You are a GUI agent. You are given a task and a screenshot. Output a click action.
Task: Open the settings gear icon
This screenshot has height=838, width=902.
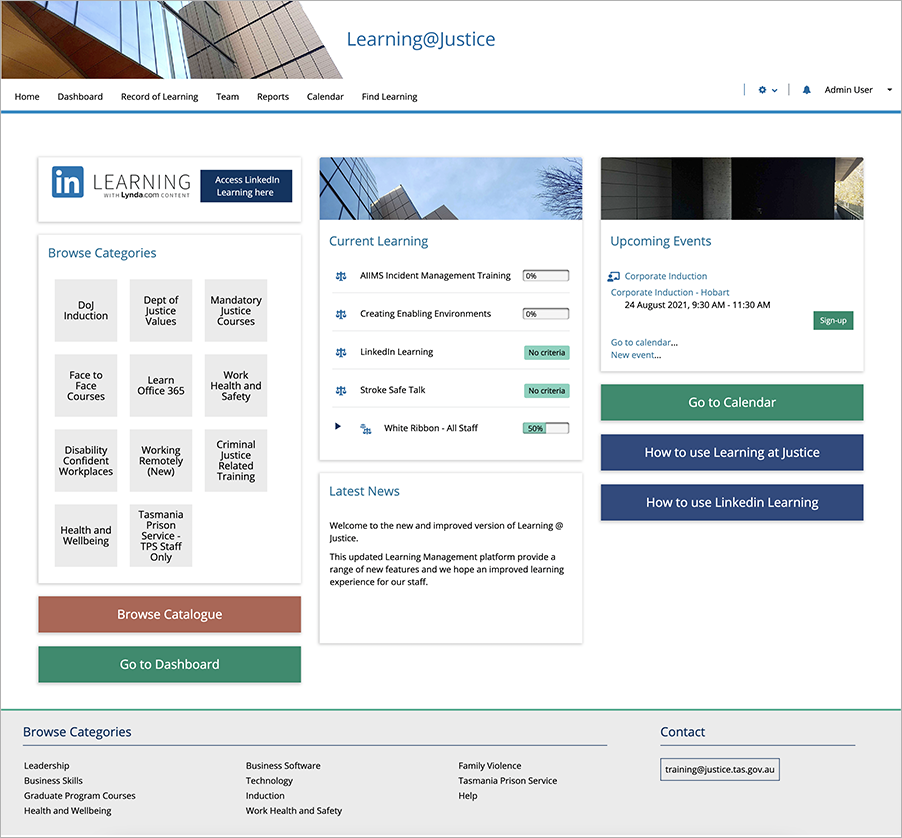tap(762, 90)
